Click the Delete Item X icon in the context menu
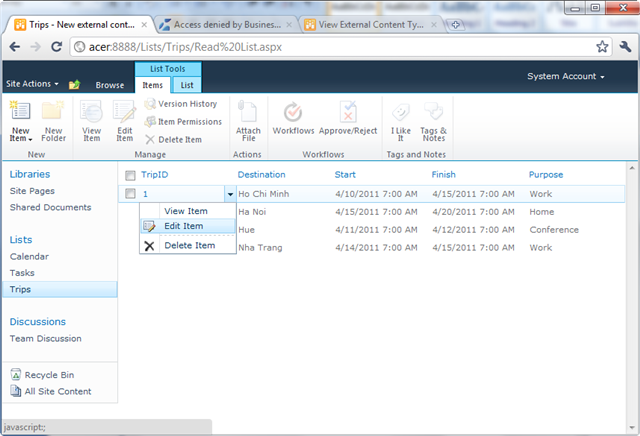640x436 pixels. click(149, 246)
